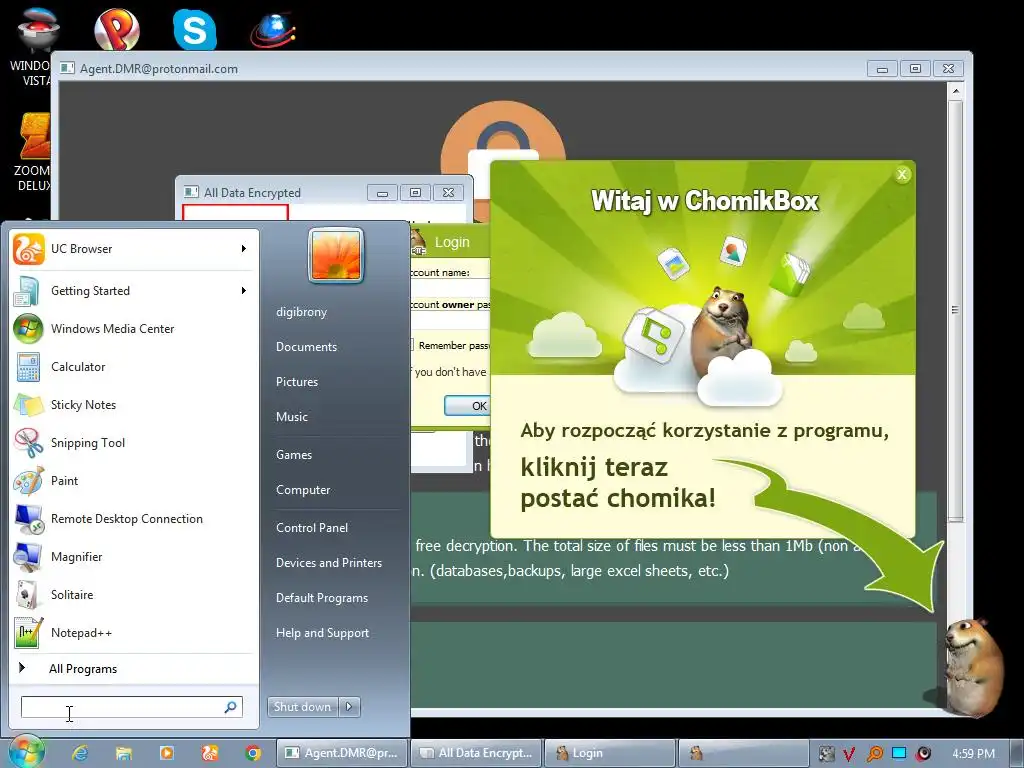
Task: Click the red V tray icon
Action: coord(848,754)
